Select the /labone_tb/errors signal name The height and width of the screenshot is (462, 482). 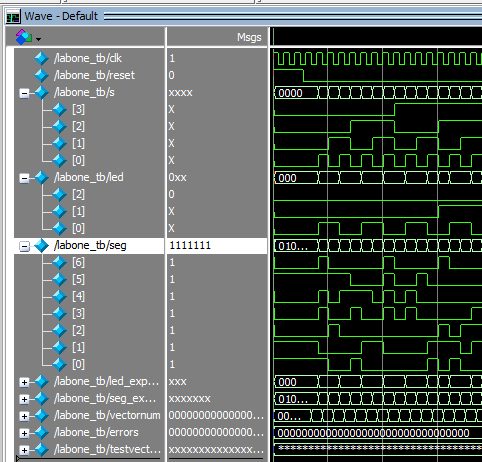pyautogui.click(x=96, y=432)
